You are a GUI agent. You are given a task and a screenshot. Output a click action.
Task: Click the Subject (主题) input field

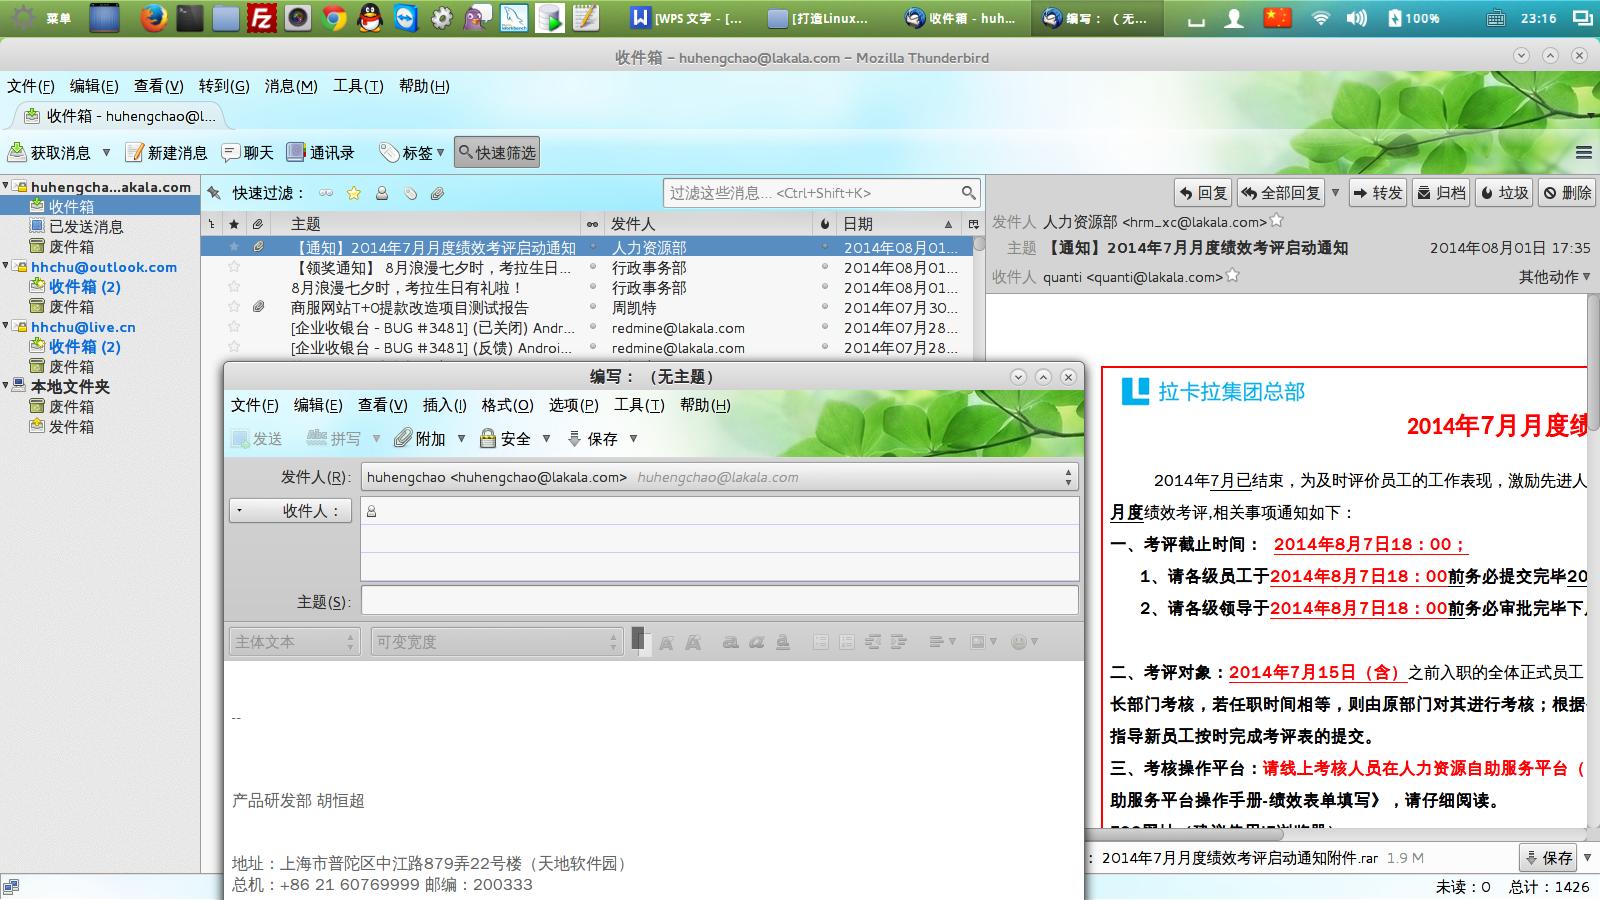[x=719, y=601]
